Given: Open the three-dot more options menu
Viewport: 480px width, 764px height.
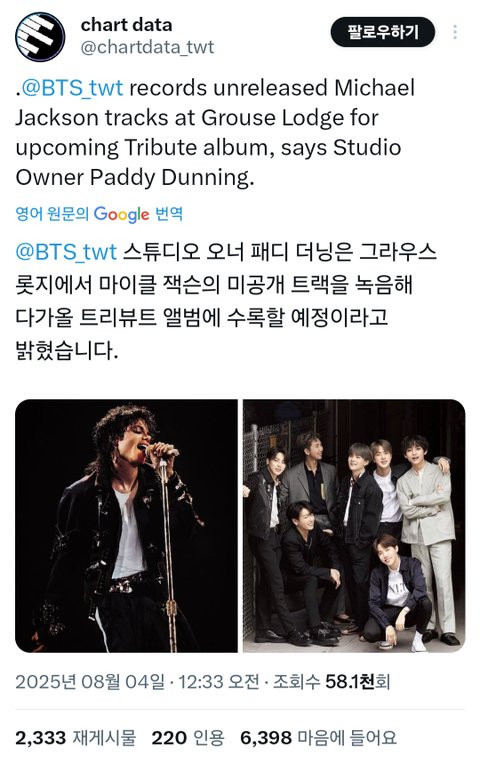Looking at the screenshot, I should click(x=455, y=32).
